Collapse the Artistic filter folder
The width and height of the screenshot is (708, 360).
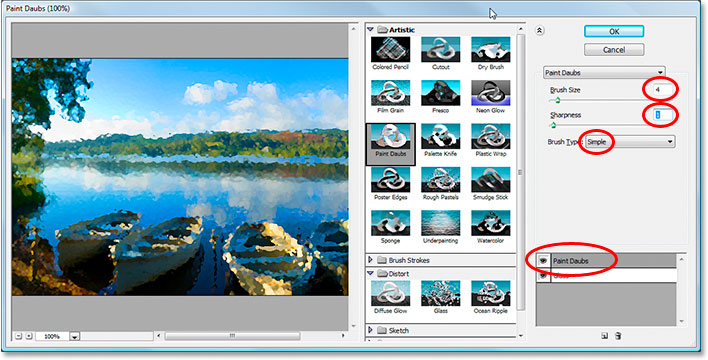371,29
